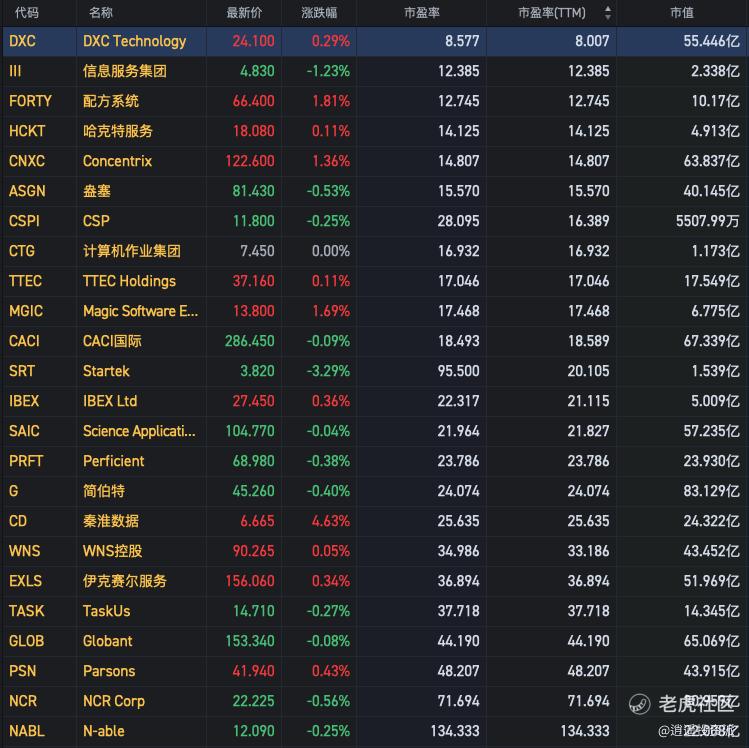Select ticker ASGN

[27, 191]
